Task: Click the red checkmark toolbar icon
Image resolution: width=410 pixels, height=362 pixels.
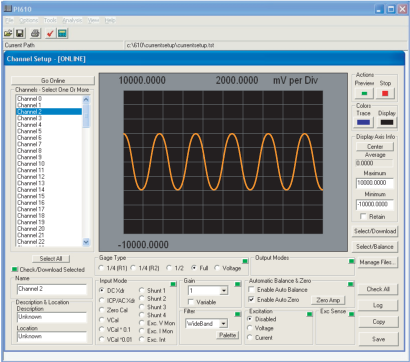Action: click(50, 33)
